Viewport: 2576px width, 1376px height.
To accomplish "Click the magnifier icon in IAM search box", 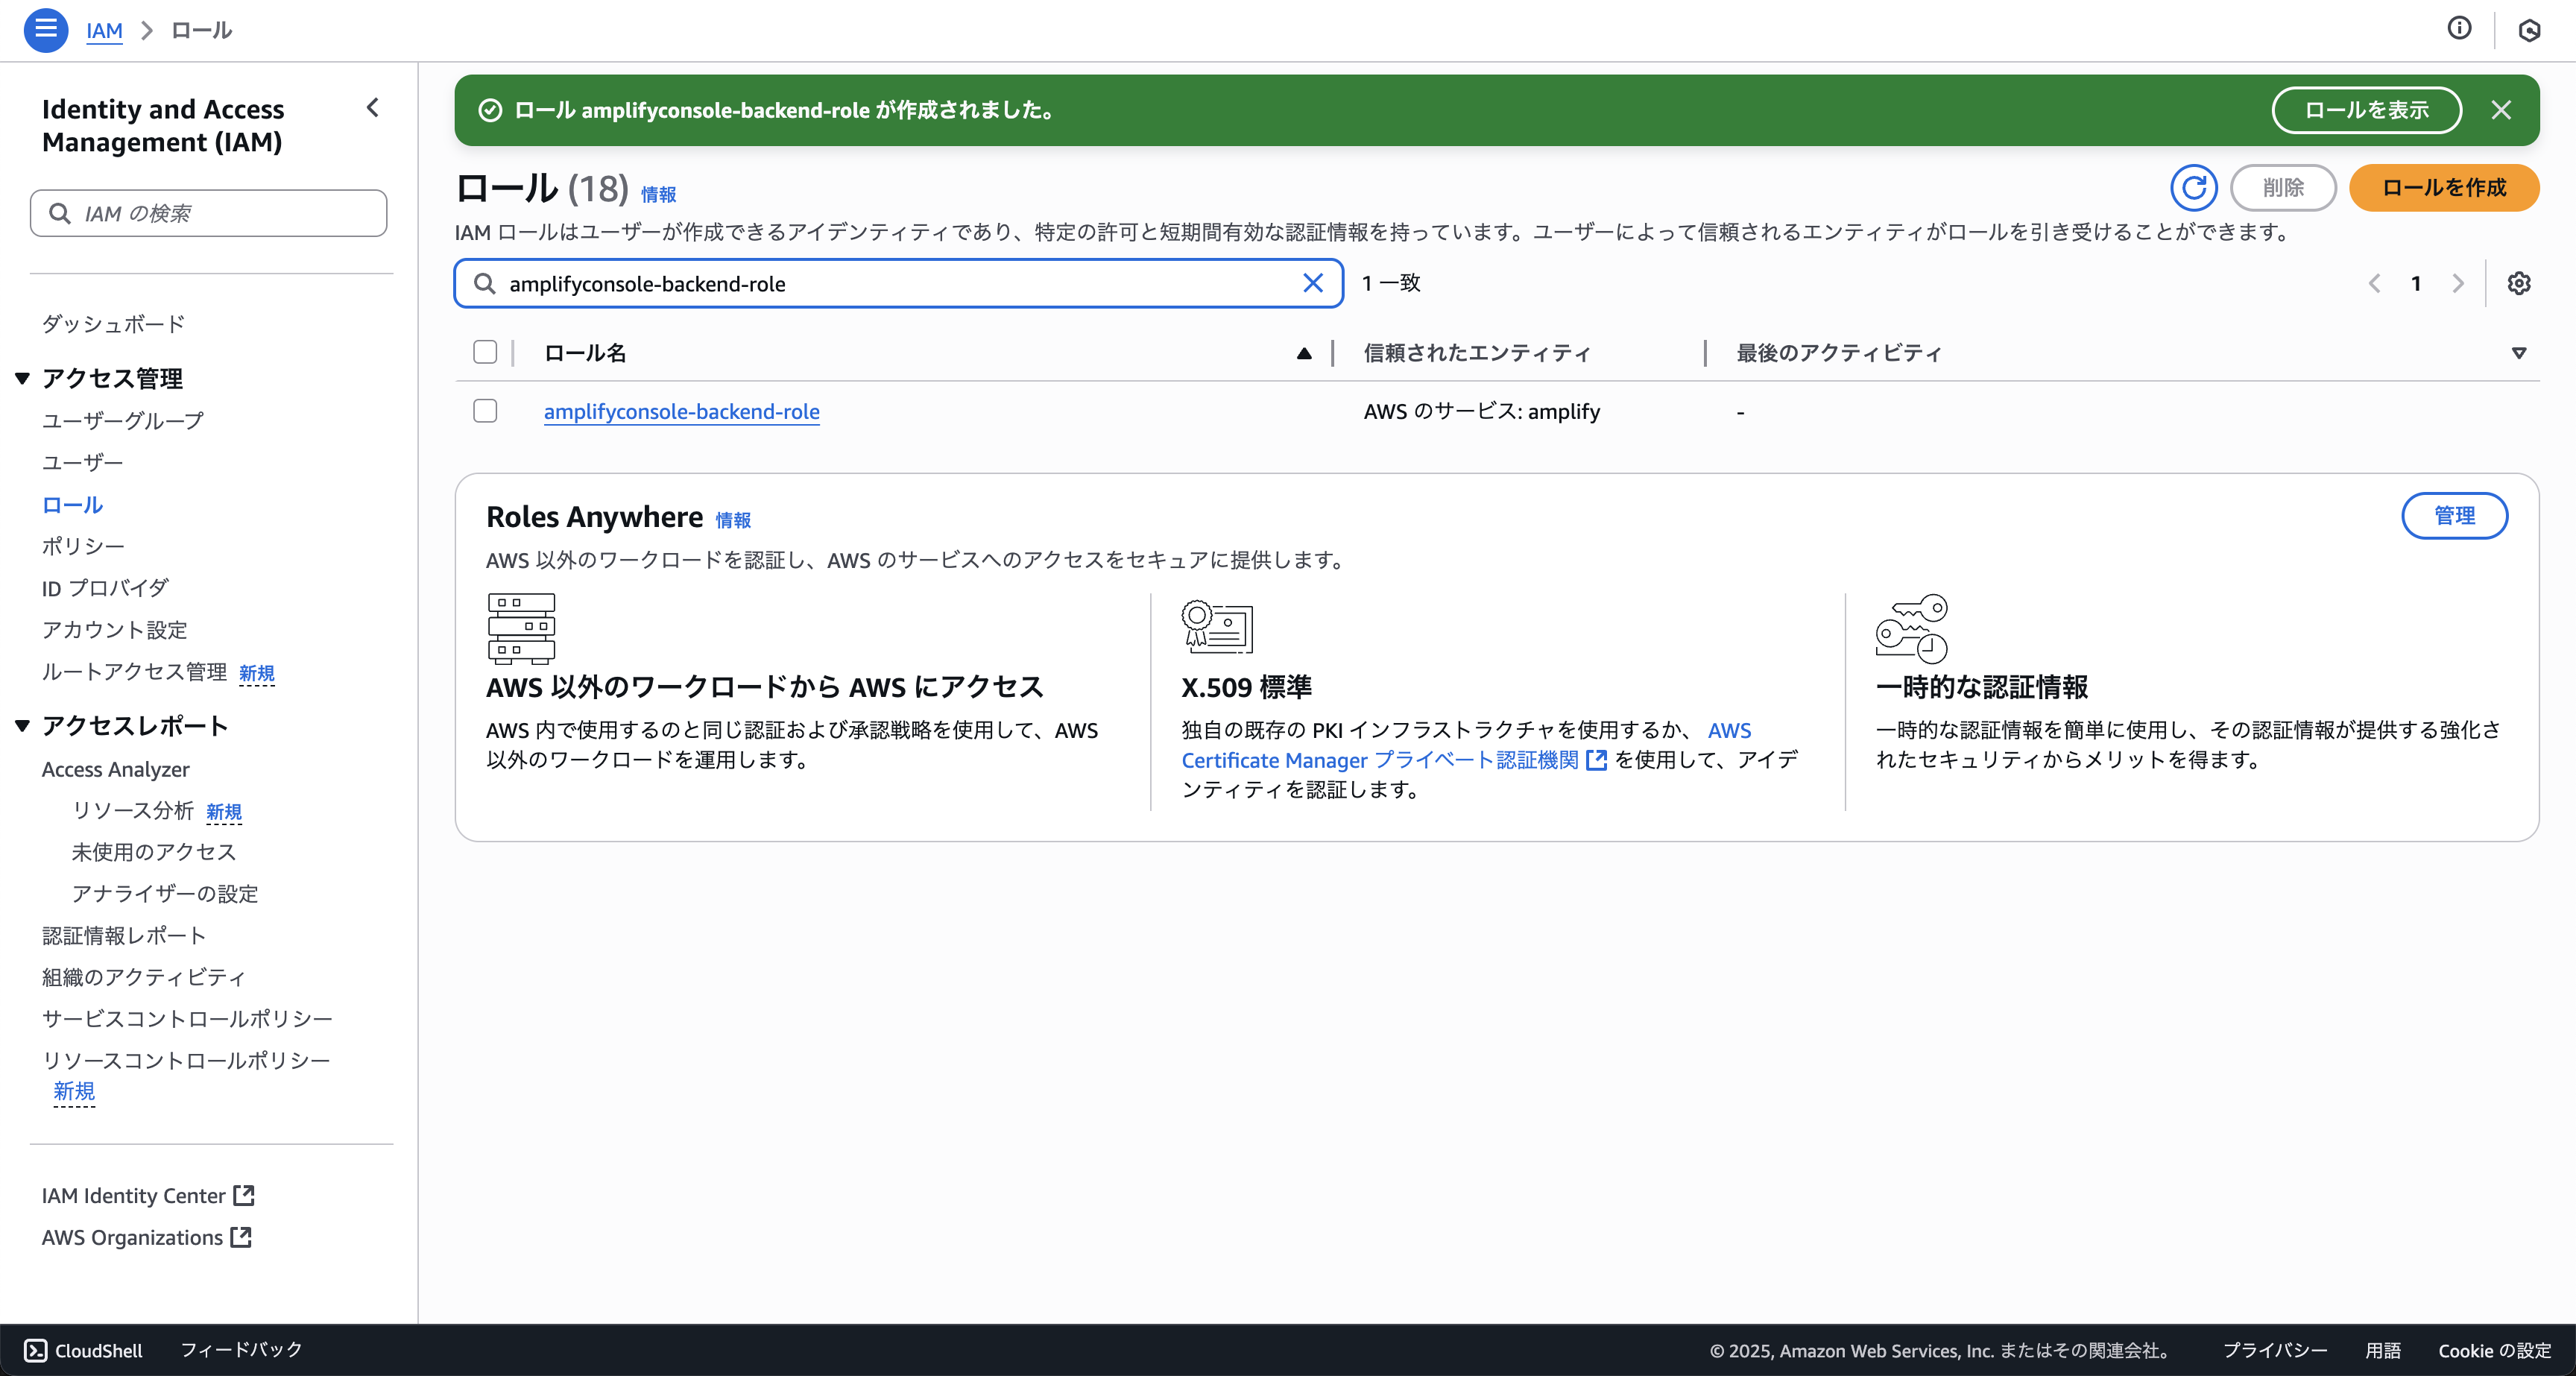I will pos(60,213).
